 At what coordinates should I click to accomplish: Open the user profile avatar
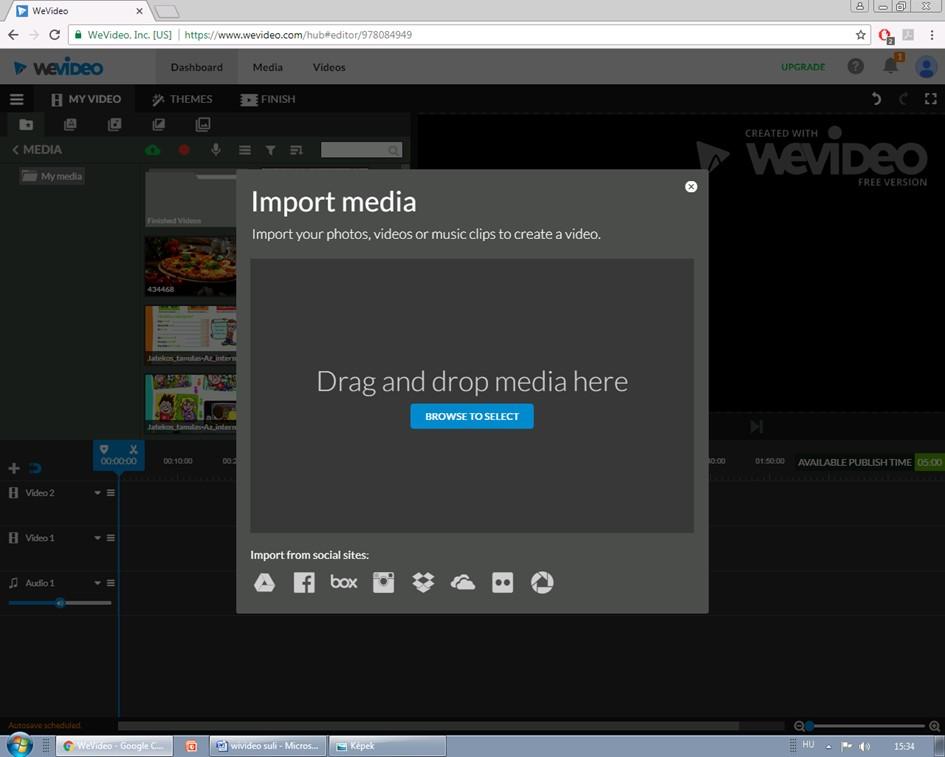(926, 66)
